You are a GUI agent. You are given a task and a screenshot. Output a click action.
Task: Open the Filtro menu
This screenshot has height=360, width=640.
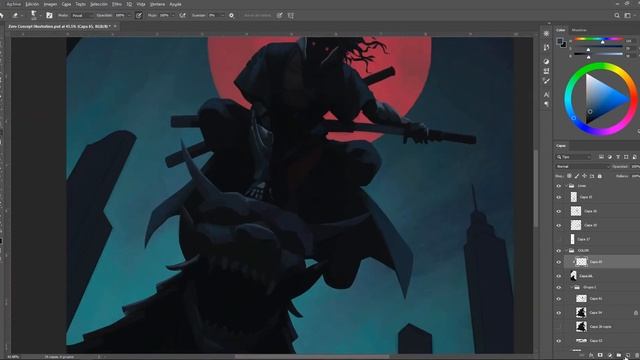tap(117, 4)
